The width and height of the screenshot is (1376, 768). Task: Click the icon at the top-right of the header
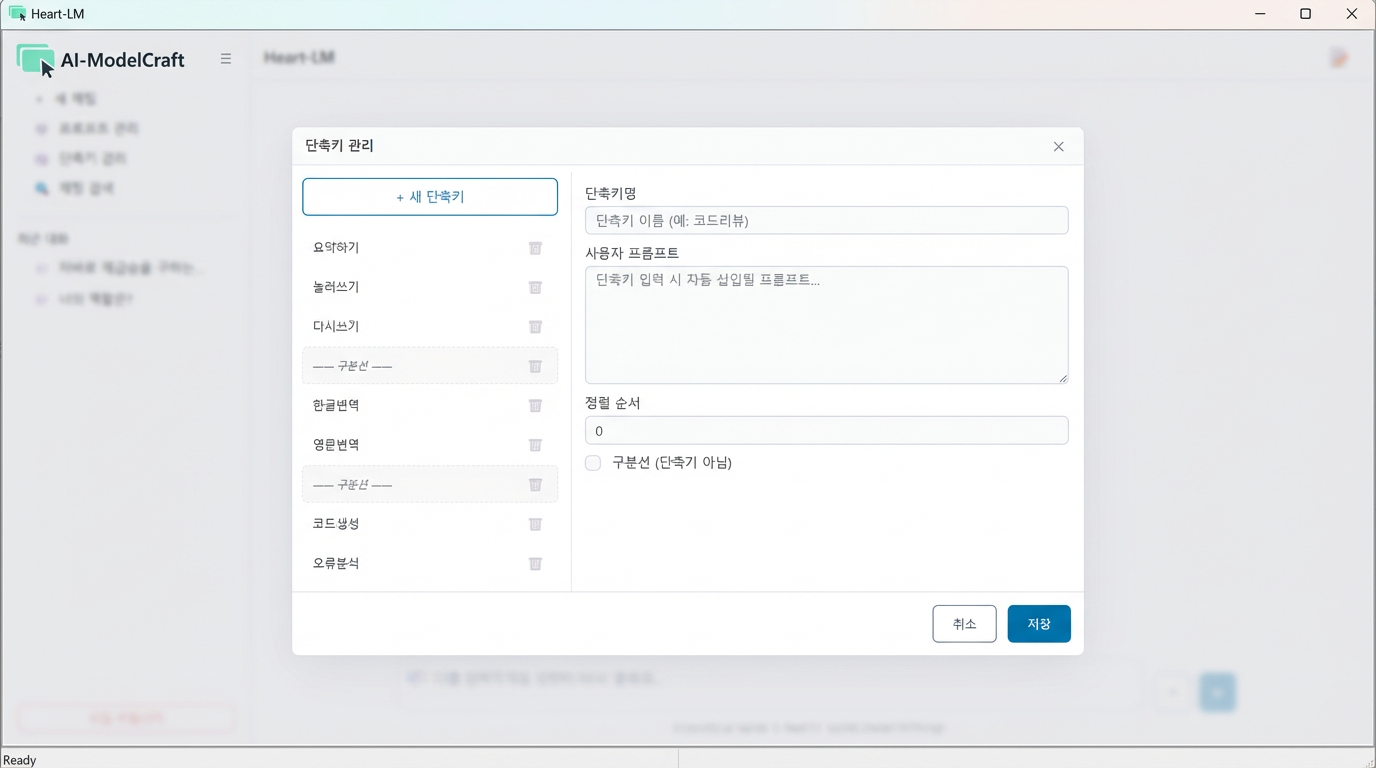point(1338,57)
